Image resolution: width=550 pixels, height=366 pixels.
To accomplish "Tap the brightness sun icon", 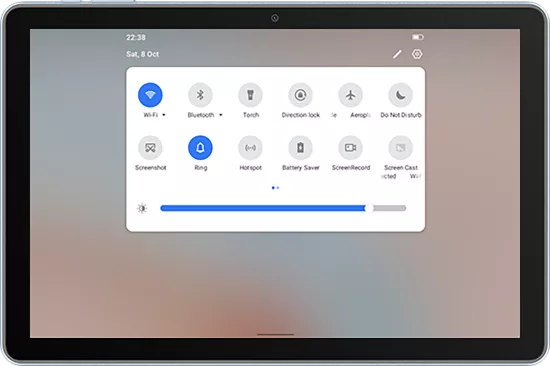I will tap(142, 208).
